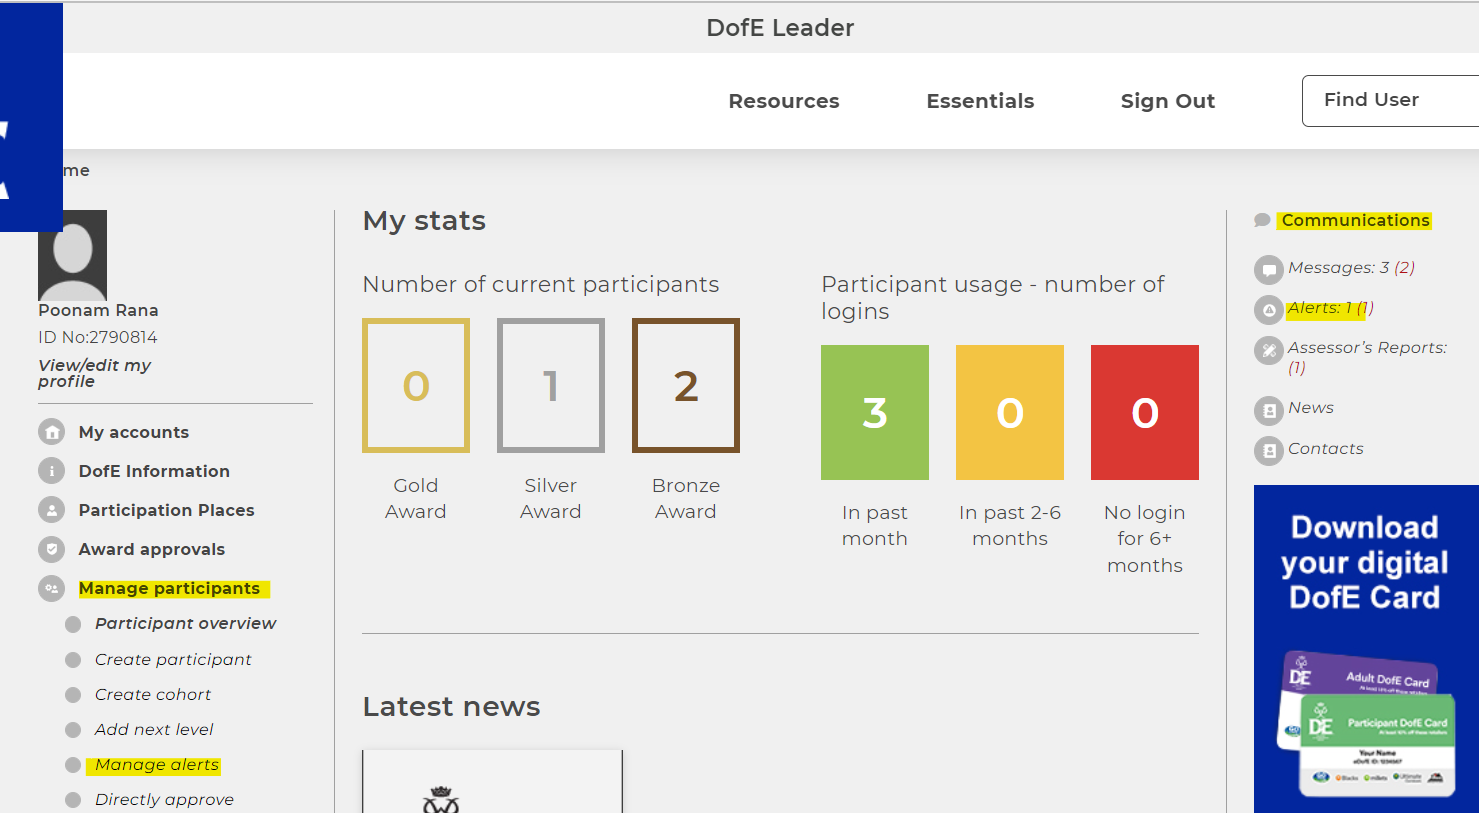This screenshot has height=813, width=1479.
Task: Go to Participant overview
Action: click(185, 623)
